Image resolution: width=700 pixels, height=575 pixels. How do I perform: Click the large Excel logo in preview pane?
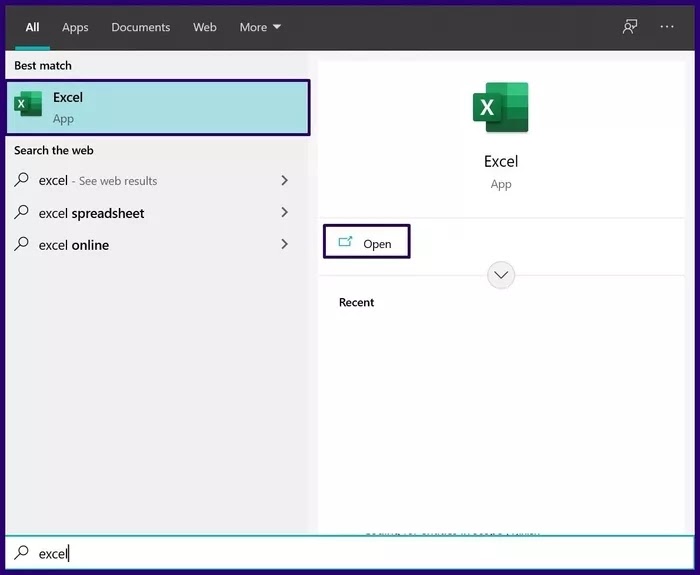(500, 107)
